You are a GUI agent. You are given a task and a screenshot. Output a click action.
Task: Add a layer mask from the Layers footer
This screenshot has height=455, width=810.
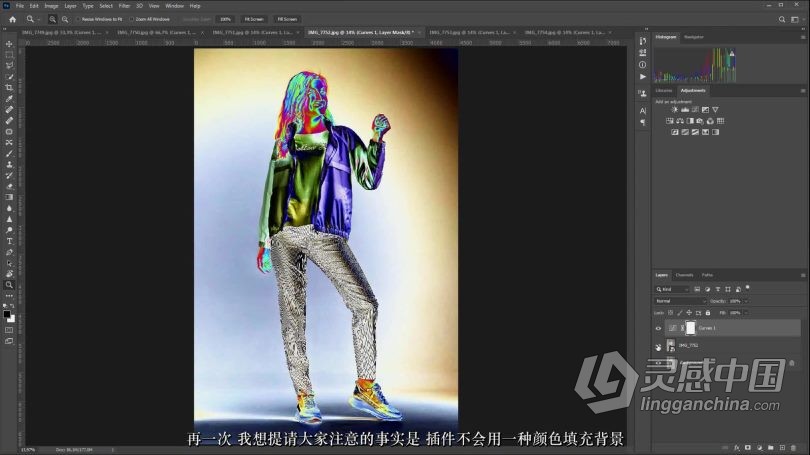748,448
